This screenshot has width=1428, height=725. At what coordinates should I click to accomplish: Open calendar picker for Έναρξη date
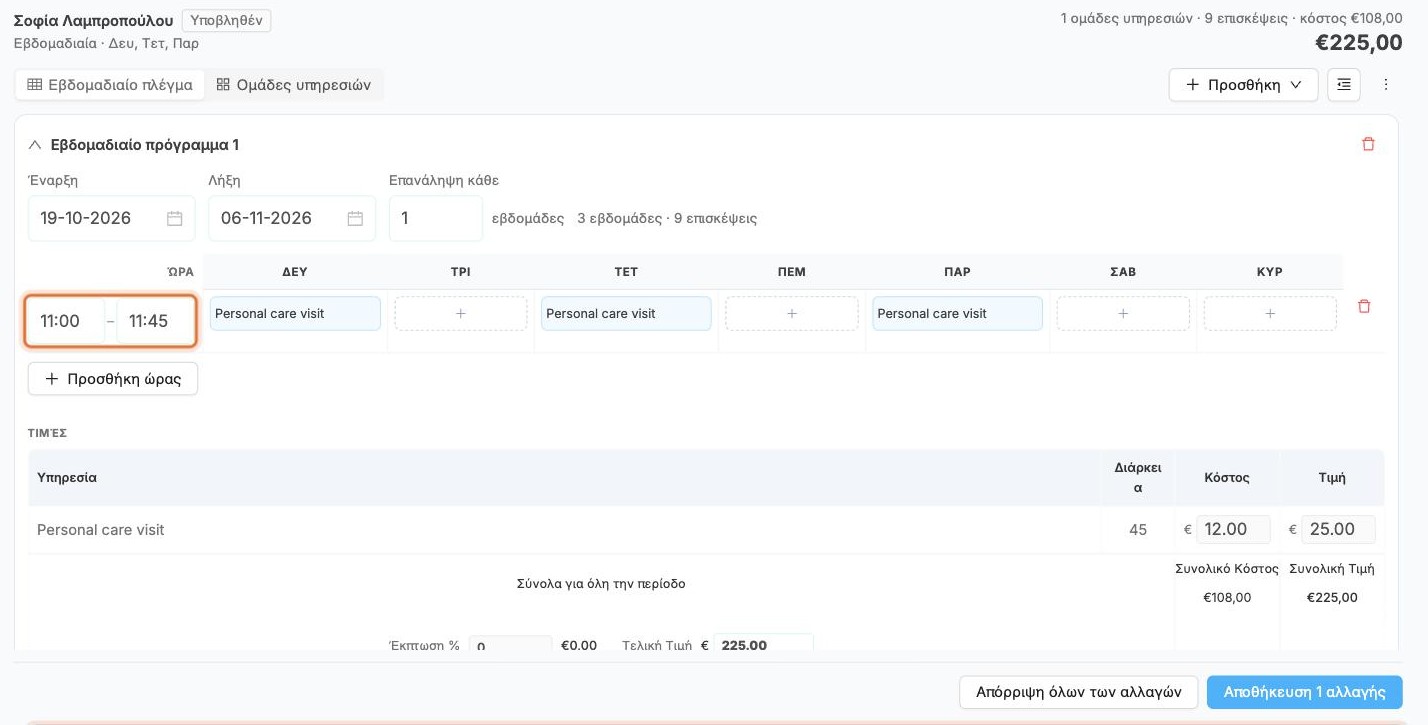(x=174, y=218)
